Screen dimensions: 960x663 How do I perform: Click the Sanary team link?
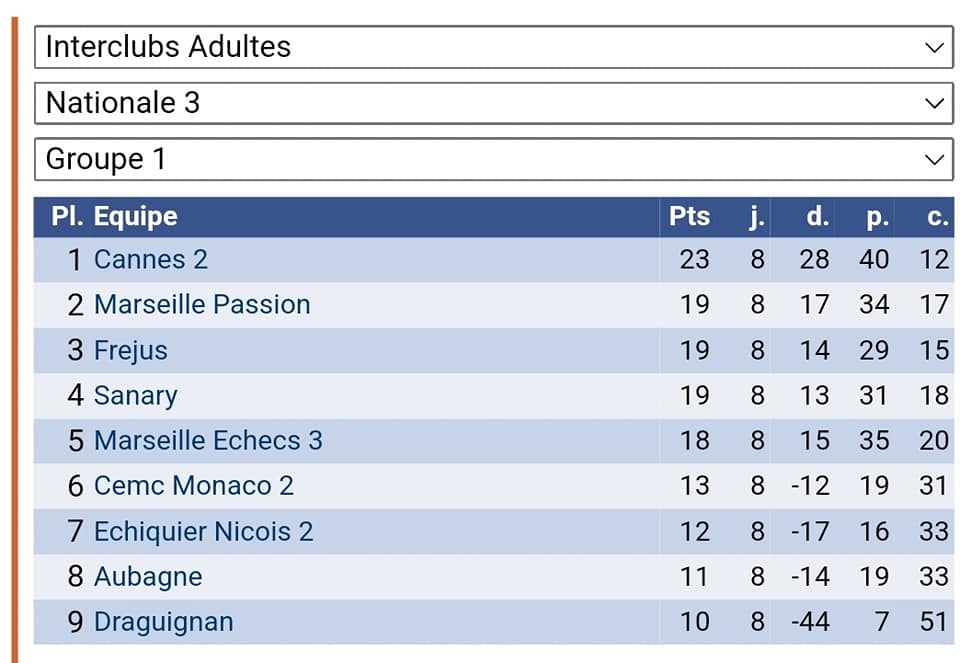coord(135,396)
